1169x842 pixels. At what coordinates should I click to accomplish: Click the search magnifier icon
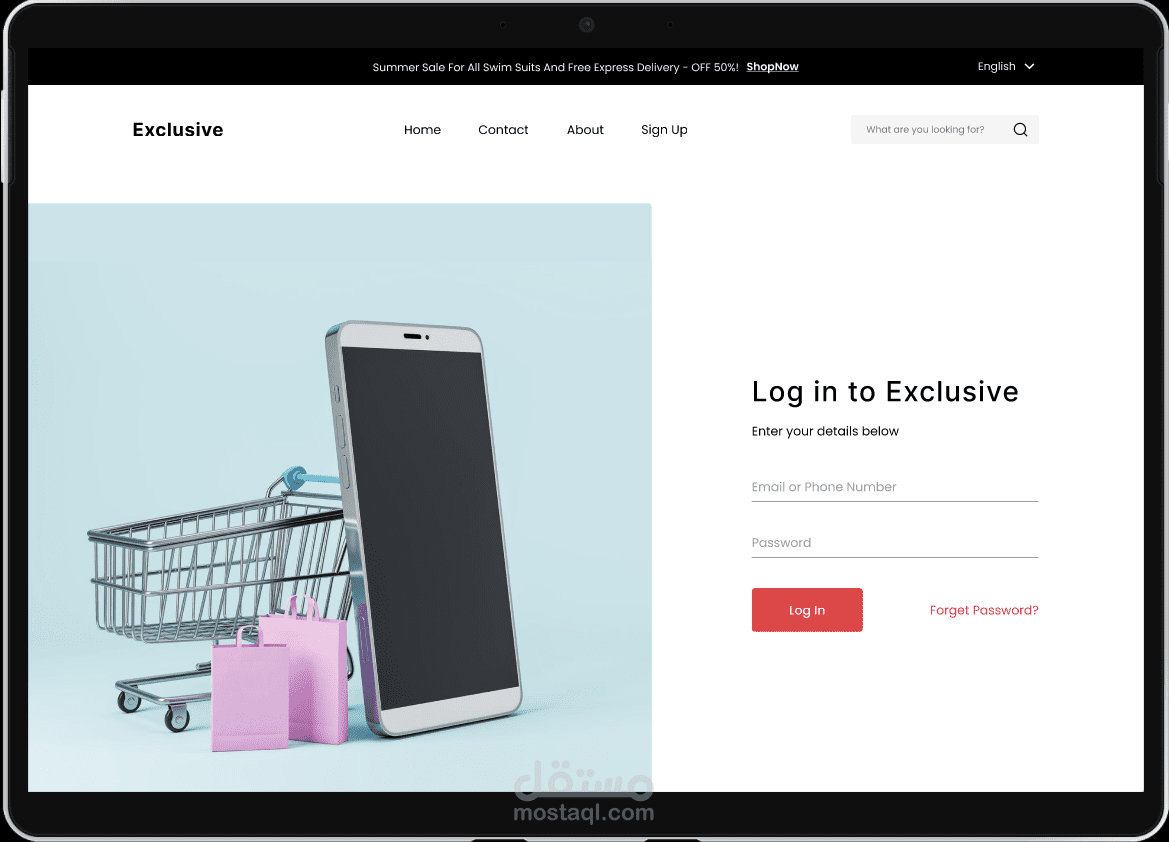[x=1020, y=130]
